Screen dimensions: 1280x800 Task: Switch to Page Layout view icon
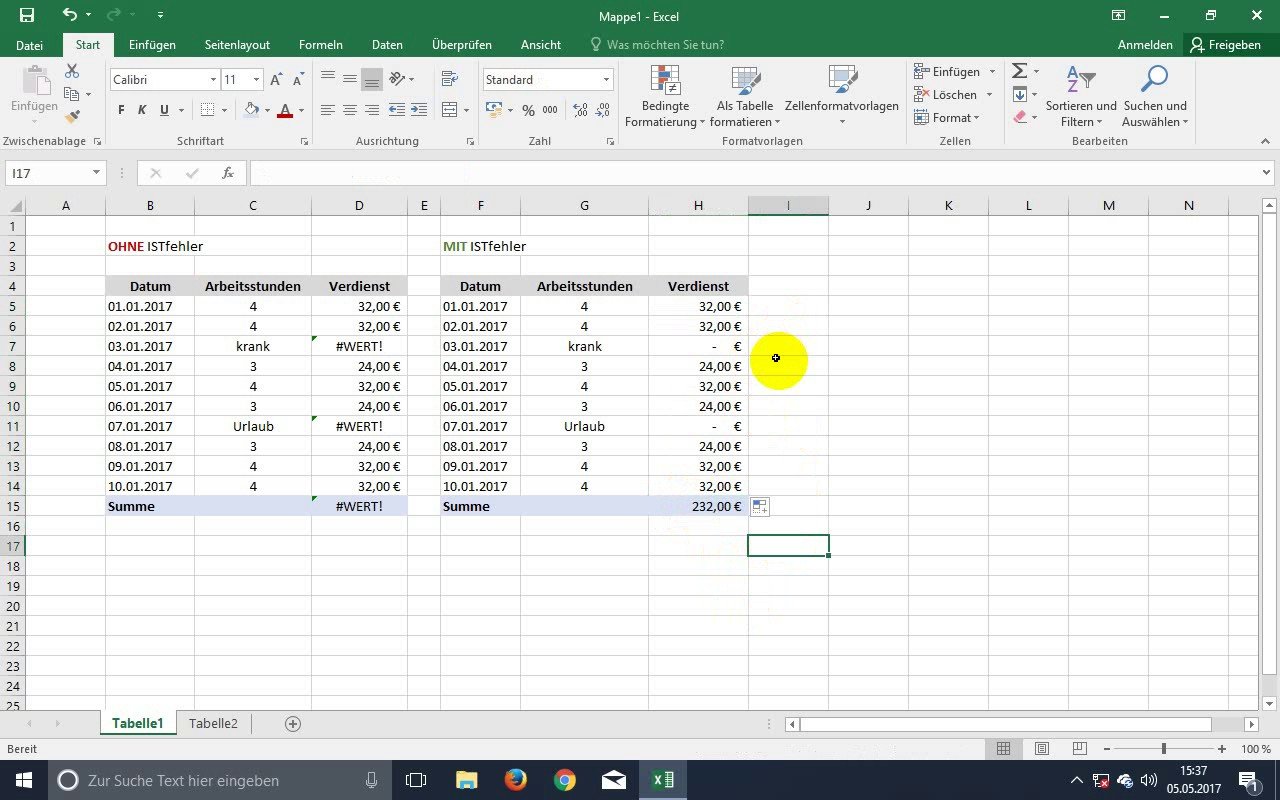1041,749
